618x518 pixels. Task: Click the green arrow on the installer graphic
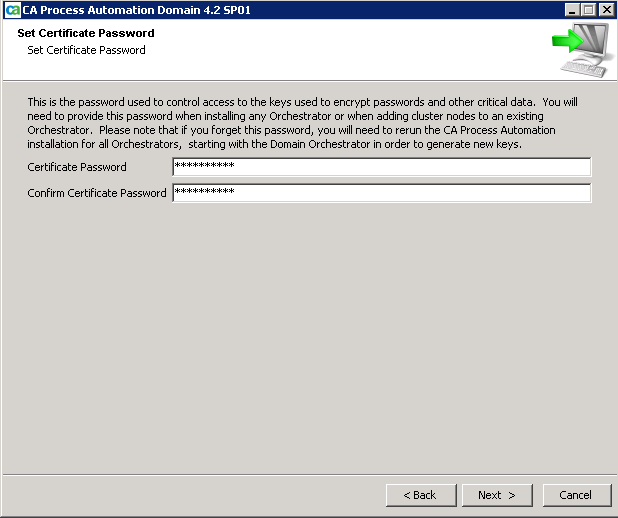click(x=567, y=42)
